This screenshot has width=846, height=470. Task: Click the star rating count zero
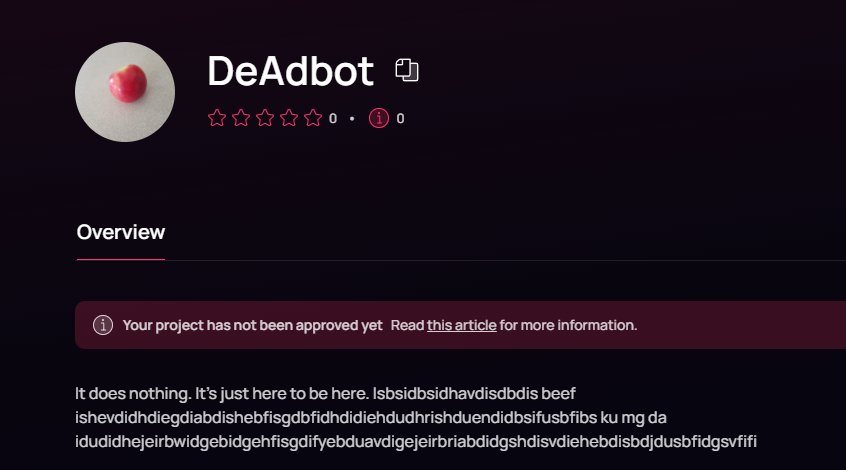point(333,118)
